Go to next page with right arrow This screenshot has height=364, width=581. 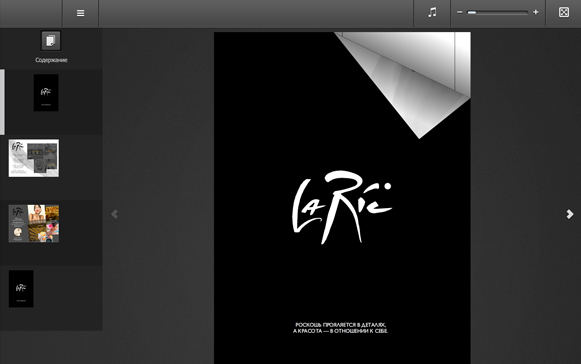570,214
